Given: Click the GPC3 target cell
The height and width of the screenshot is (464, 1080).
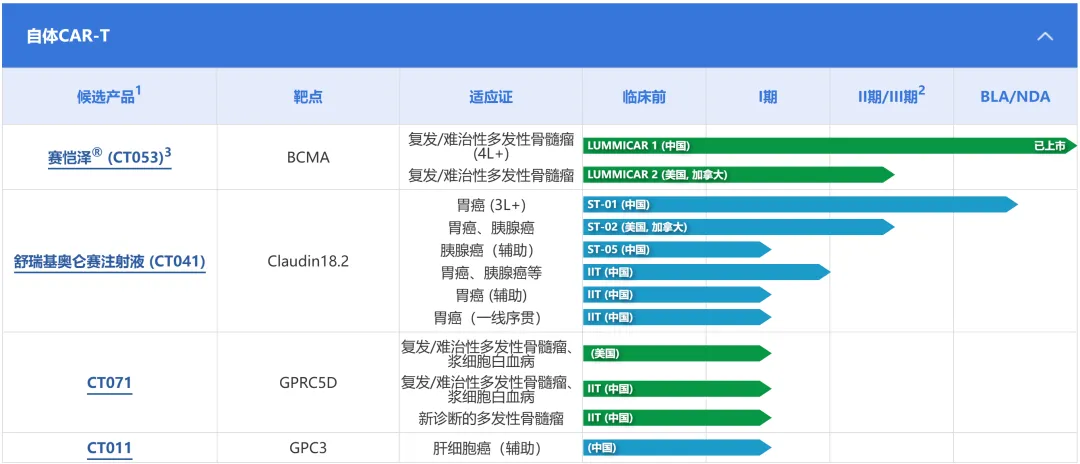Looking at the screenshot, I should 308,449.
